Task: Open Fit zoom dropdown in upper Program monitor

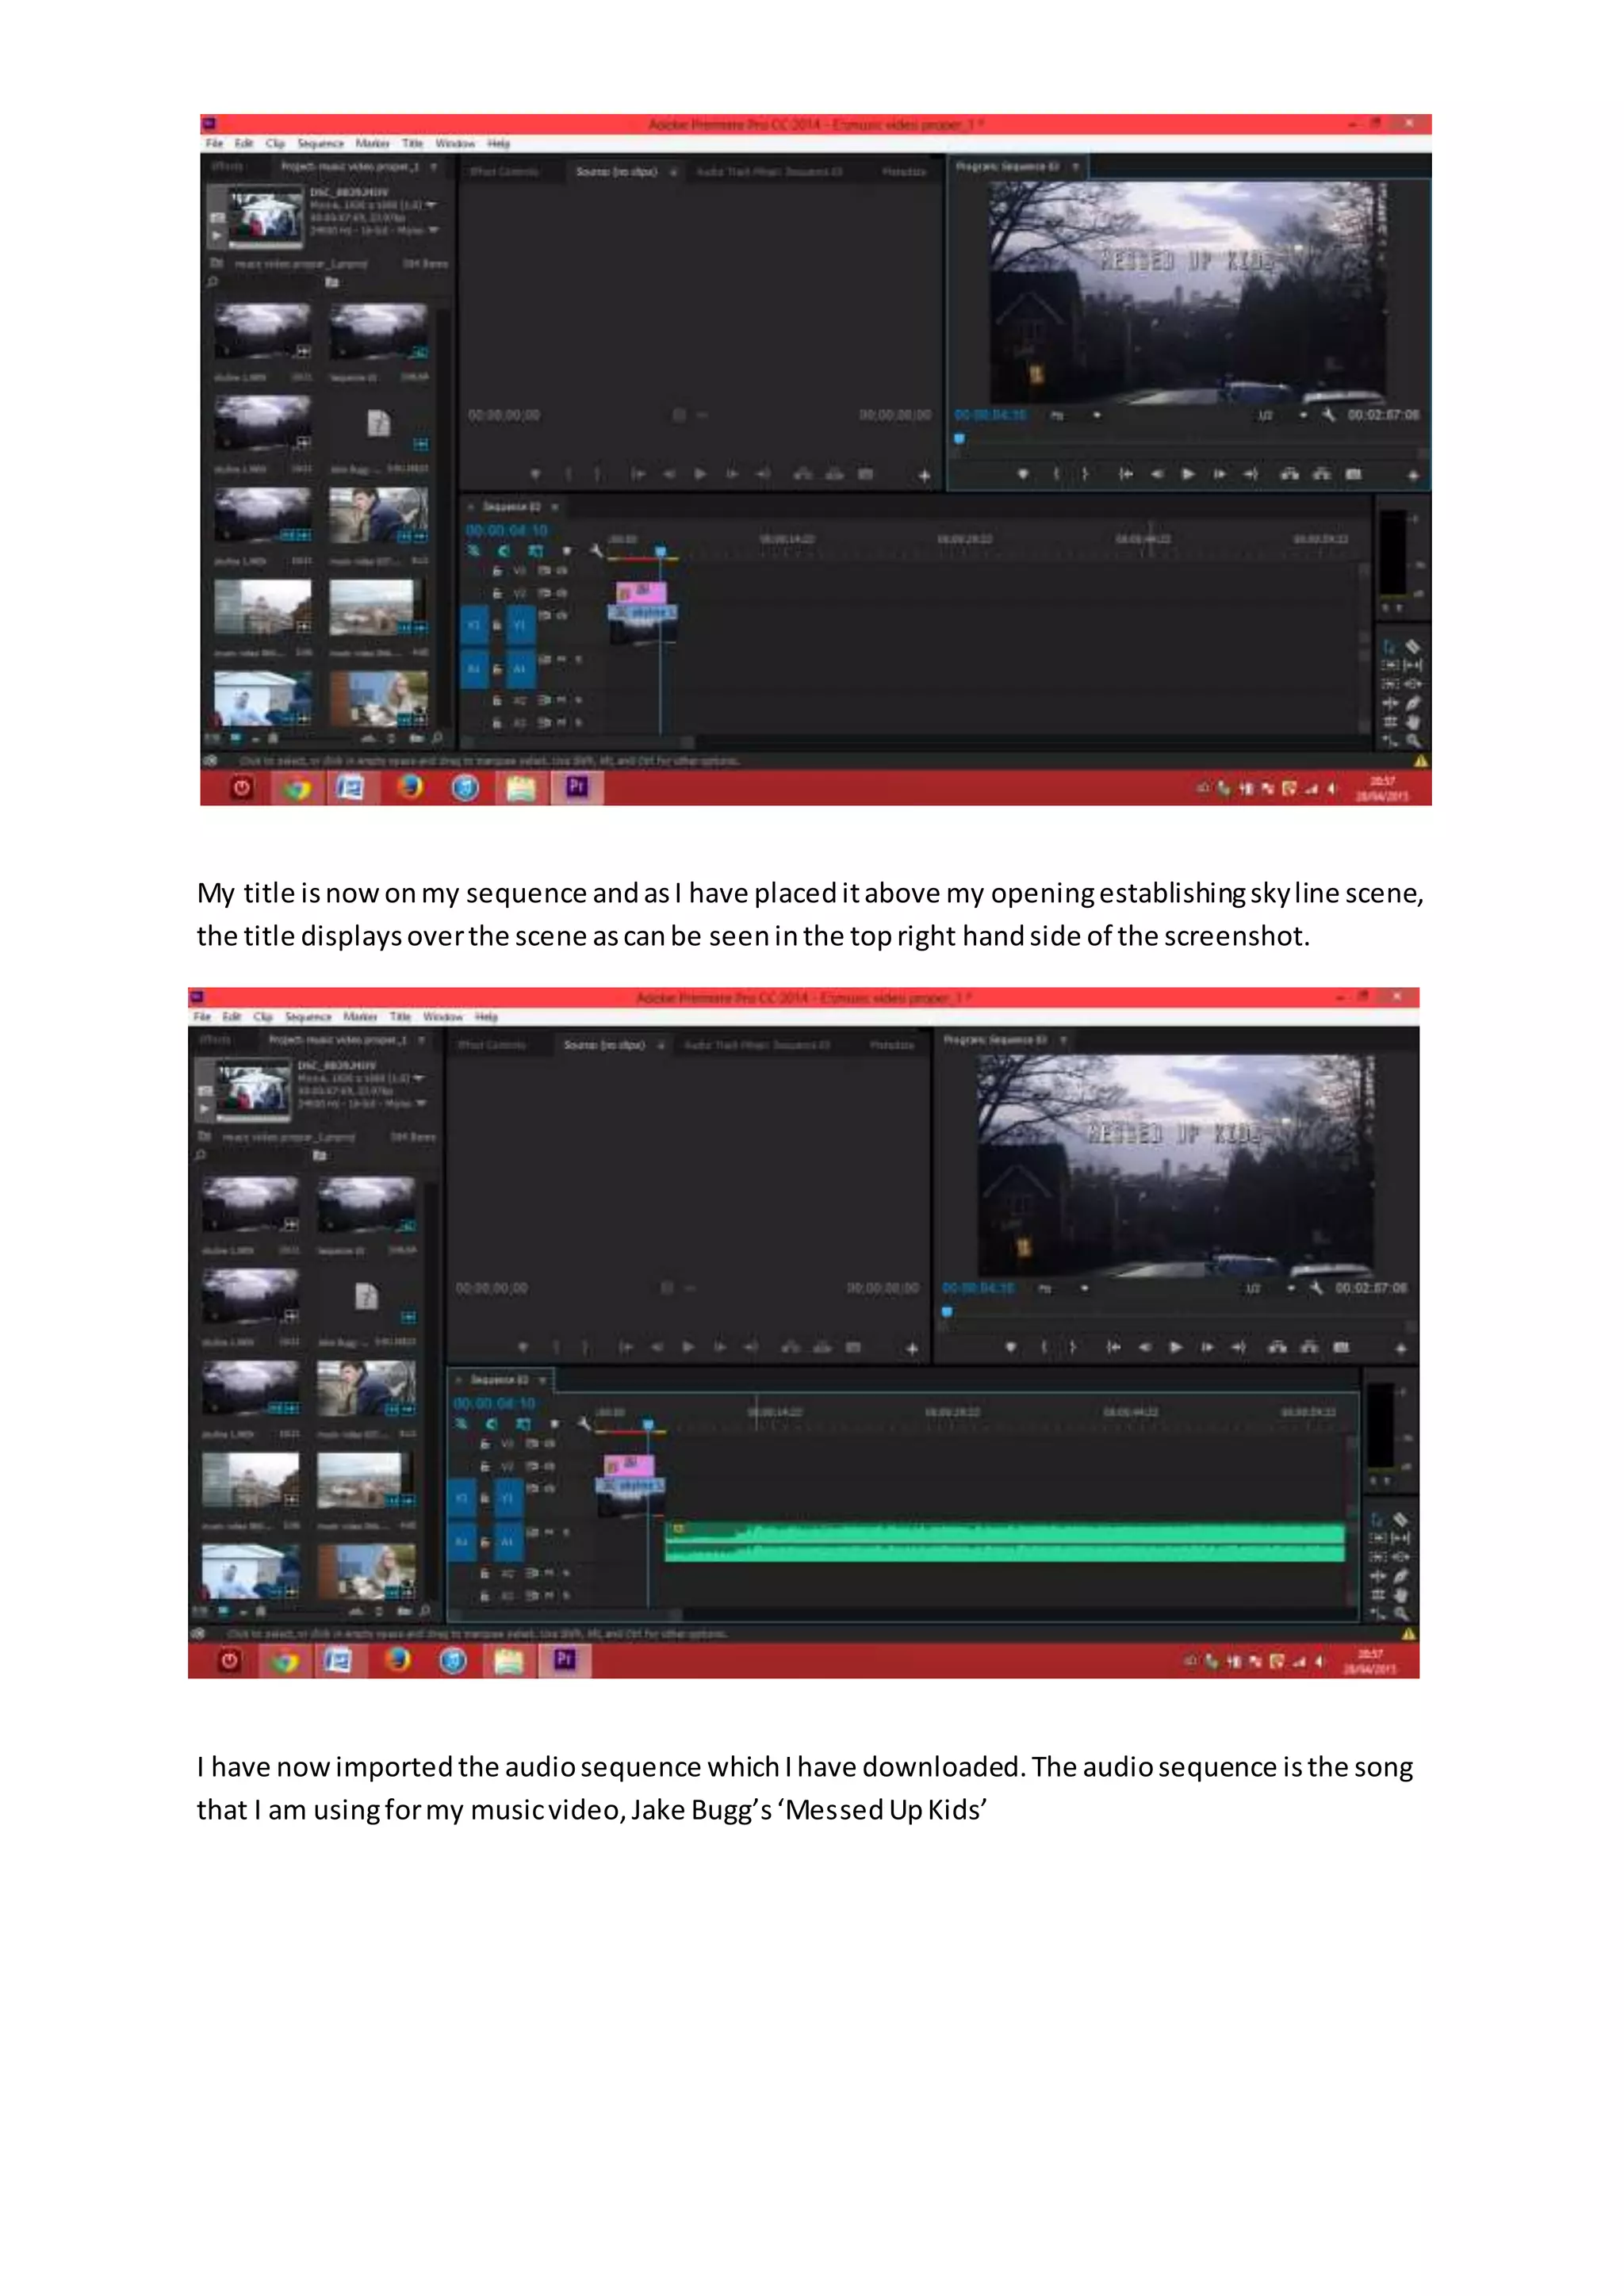Action: tap(1096, 415)
